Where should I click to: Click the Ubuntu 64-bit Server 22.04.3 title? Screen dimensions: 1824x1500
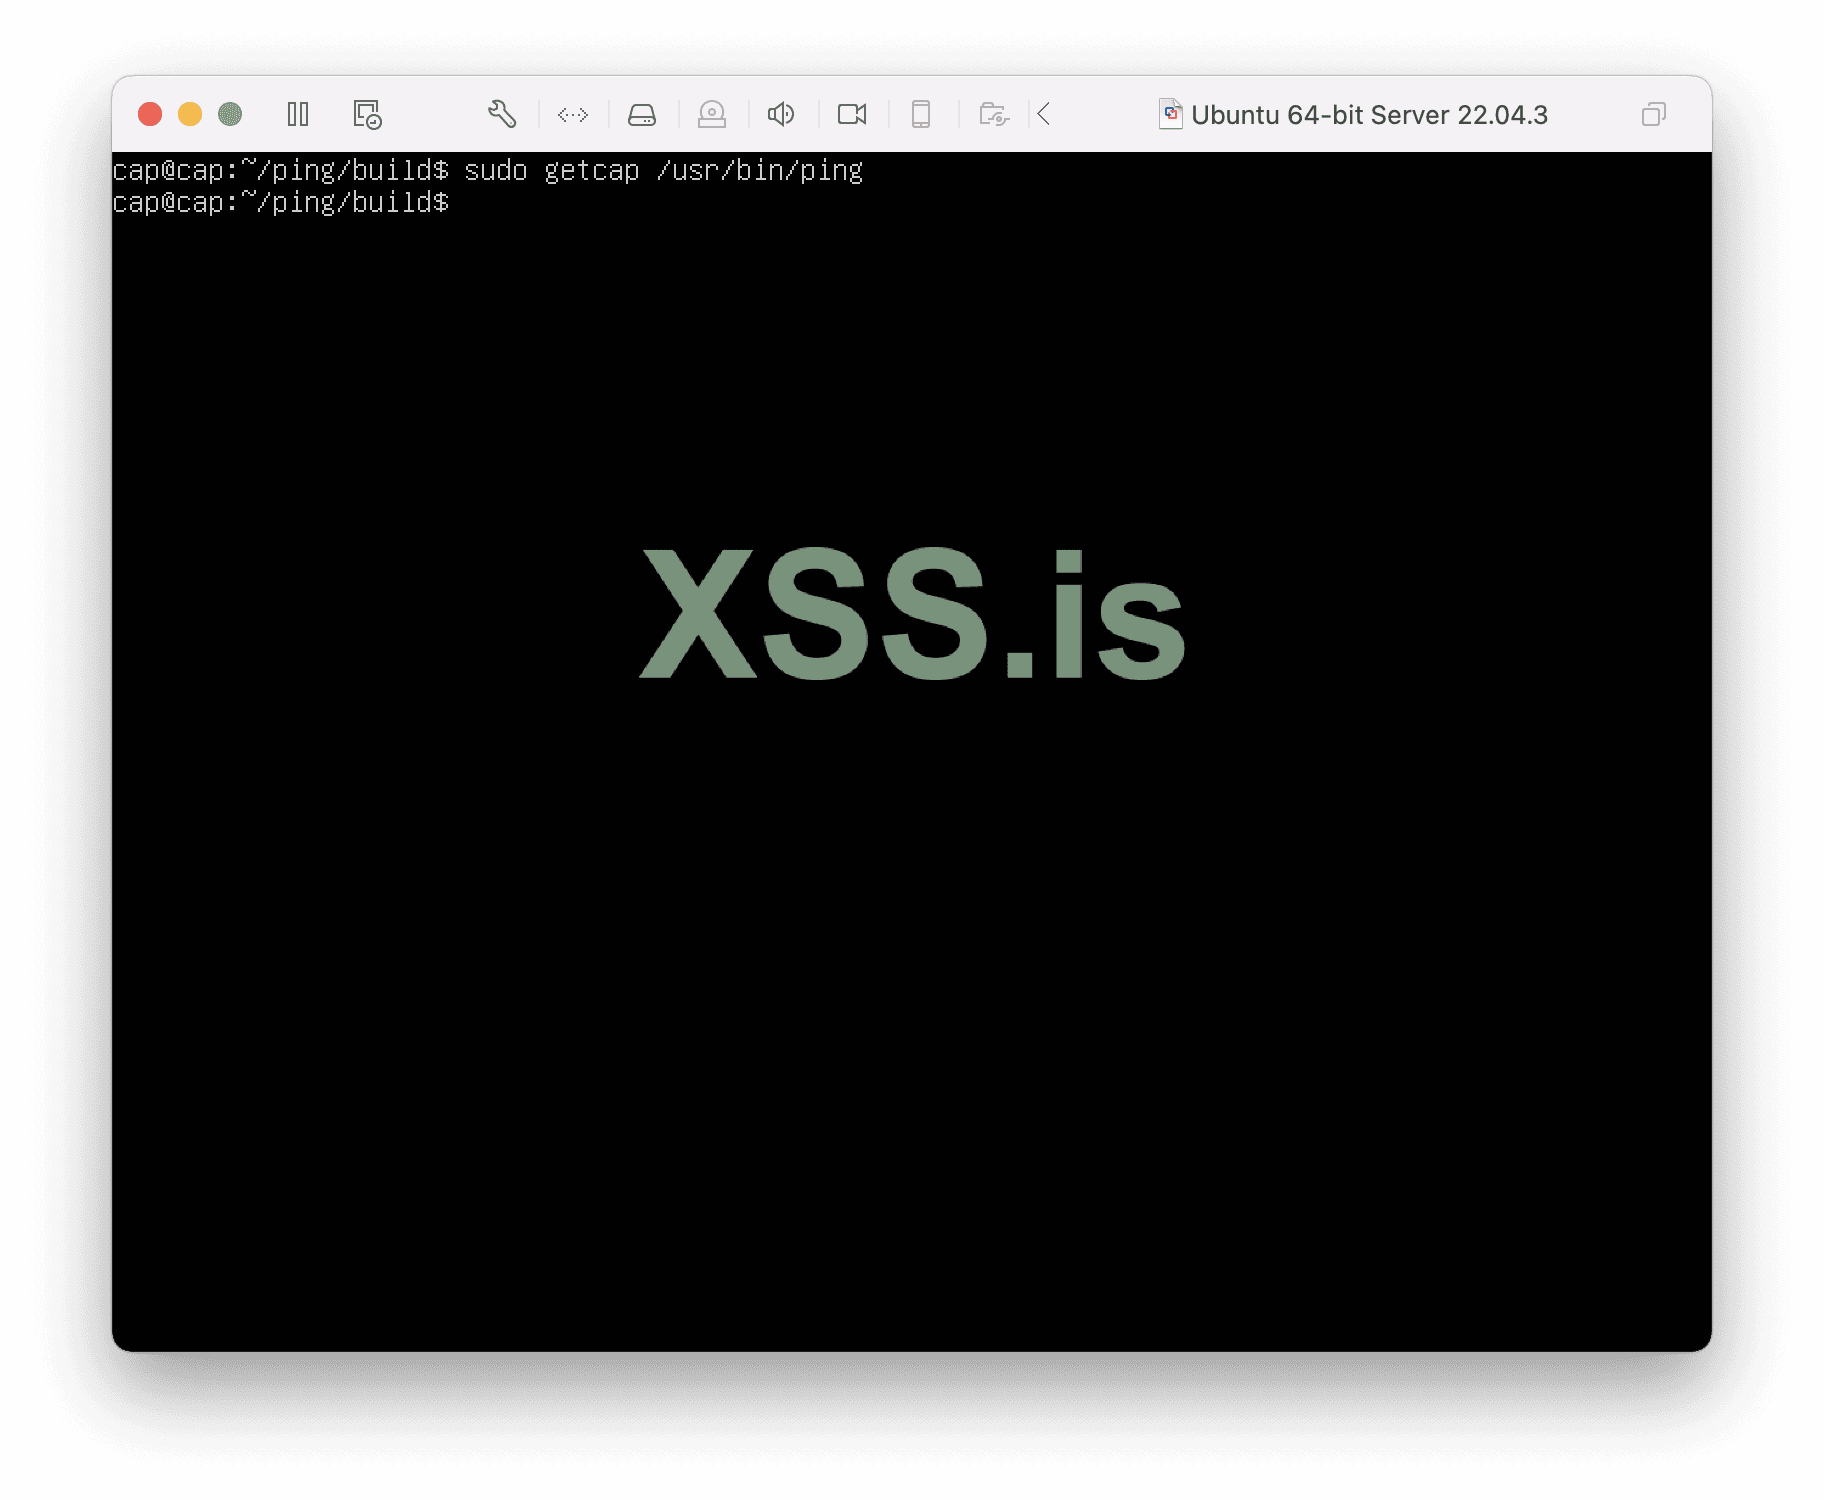(1369, 115)
